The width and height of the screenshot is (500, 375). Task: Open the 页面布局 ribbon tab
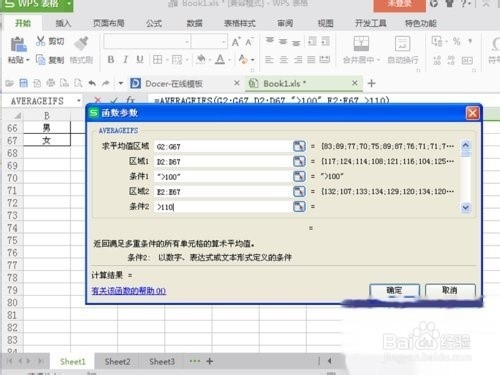click(x=109, y=23)
